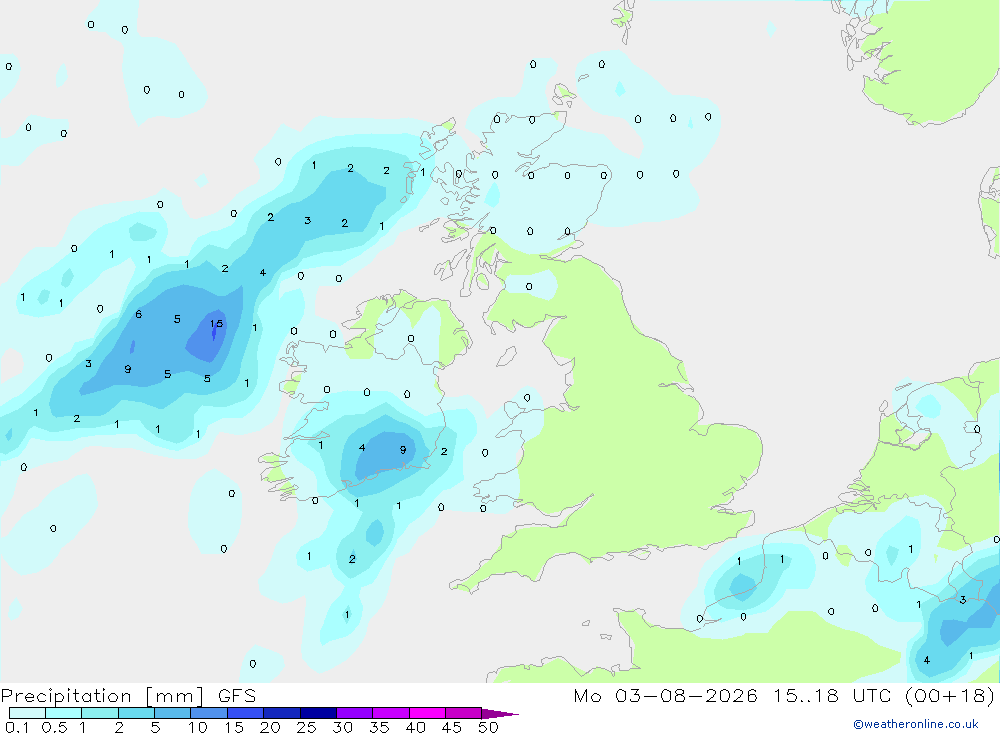Click the 40–45 mm magenta legend color box

pyautogui.click(x=427, y=713)
